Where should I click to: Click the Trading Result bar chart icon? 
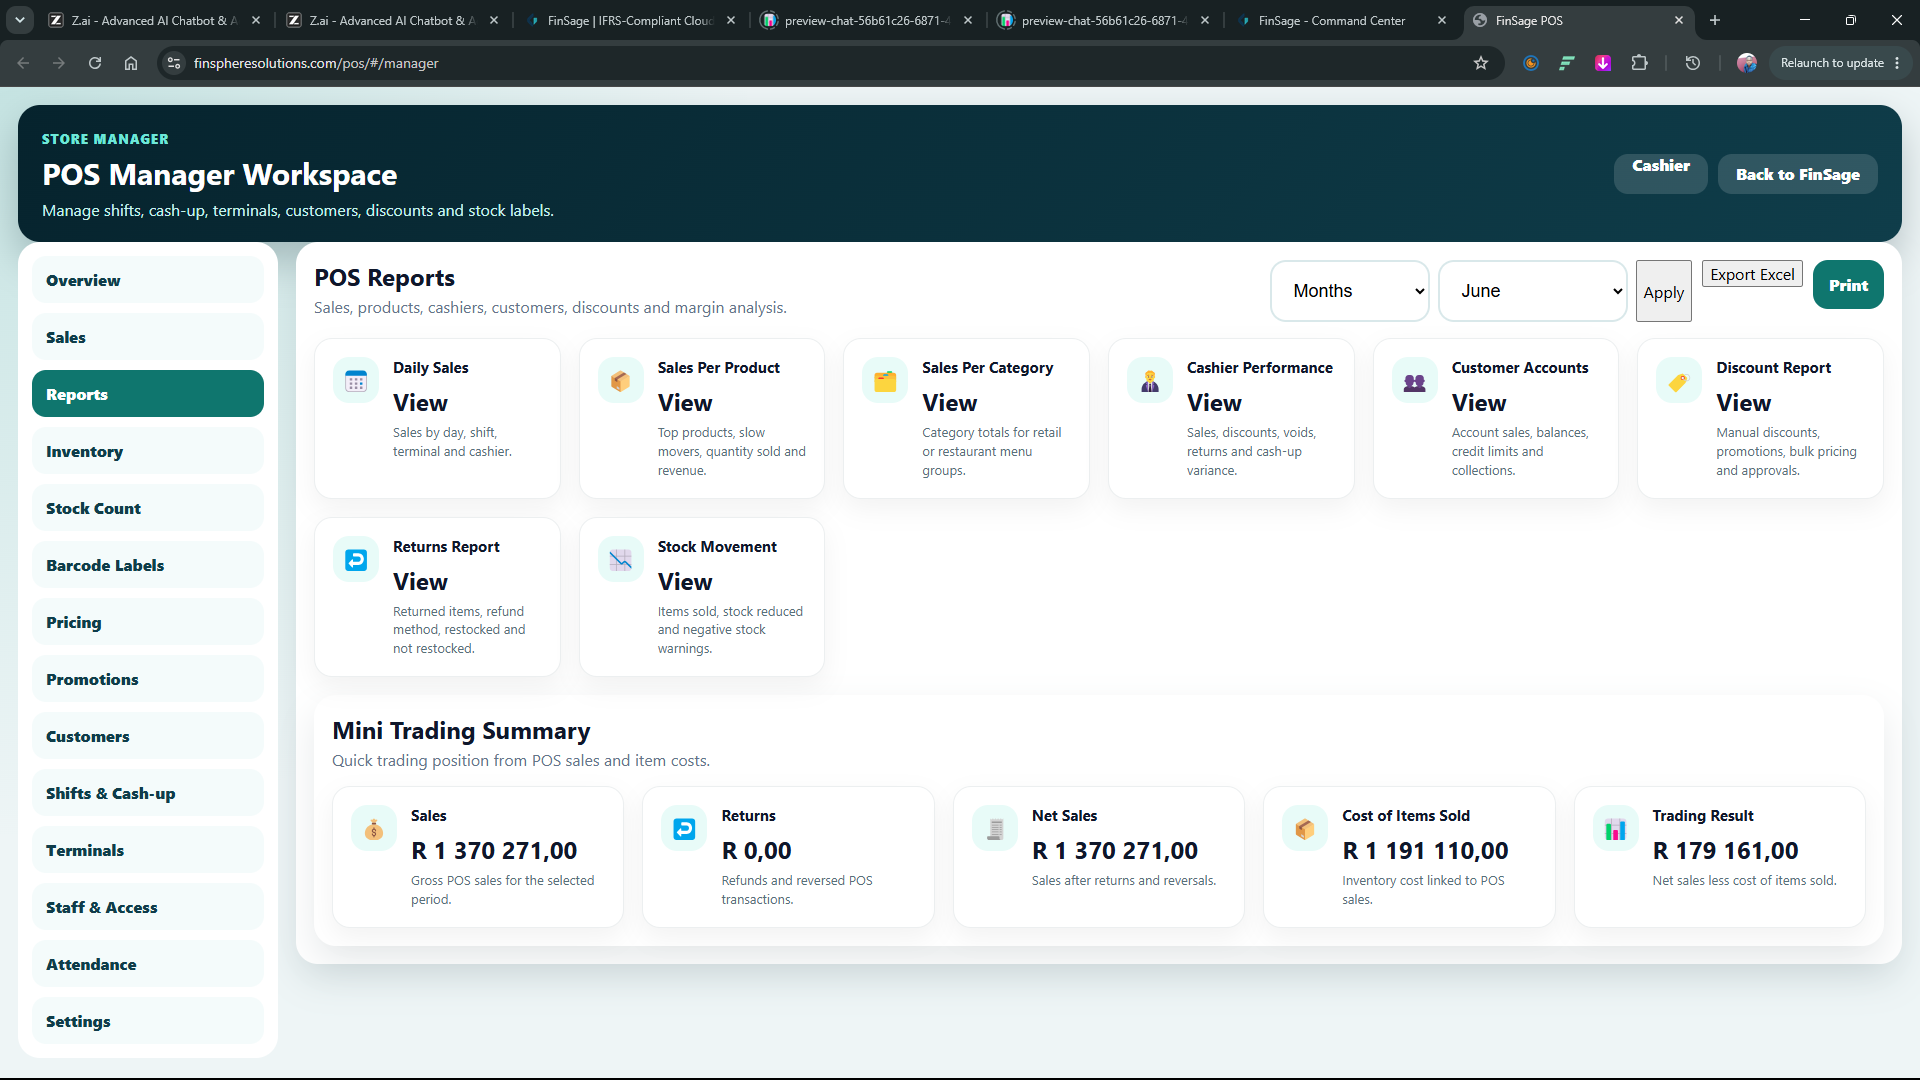(x=1615, y=829)
